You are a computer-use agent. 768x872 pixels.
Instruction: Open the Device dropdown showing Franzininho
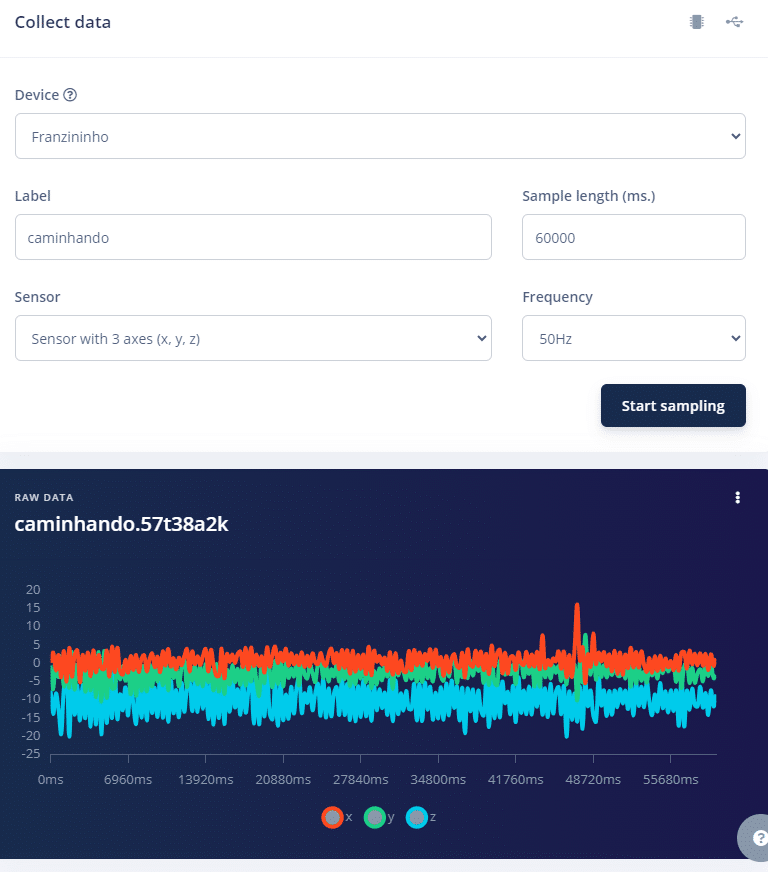[380, 136]
